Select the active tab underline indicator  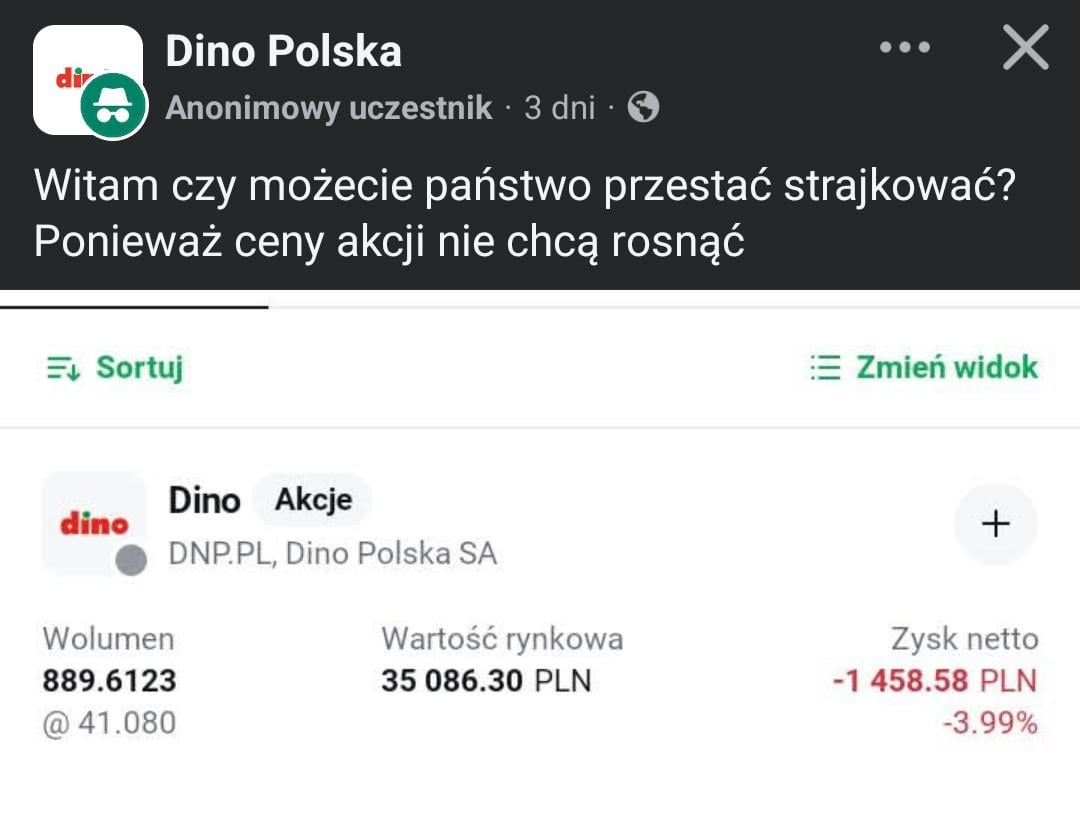click(x=134, y=307)
